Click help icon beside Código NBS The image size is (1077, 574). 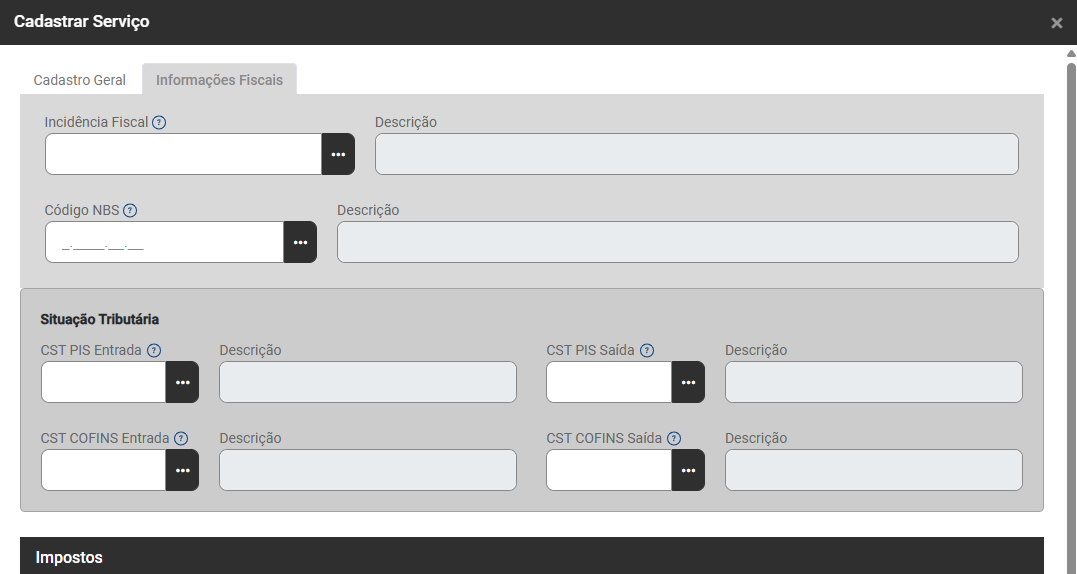point(130,210)
